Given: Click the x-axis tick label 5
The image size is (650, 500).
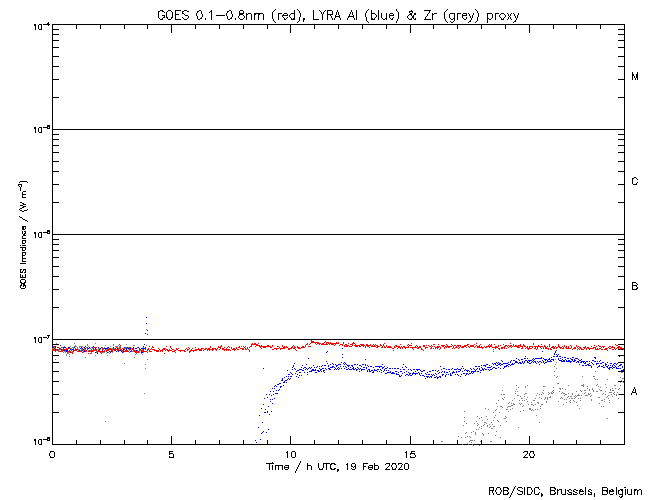Looking at the screenshot, I should click(x=171, y=453).
